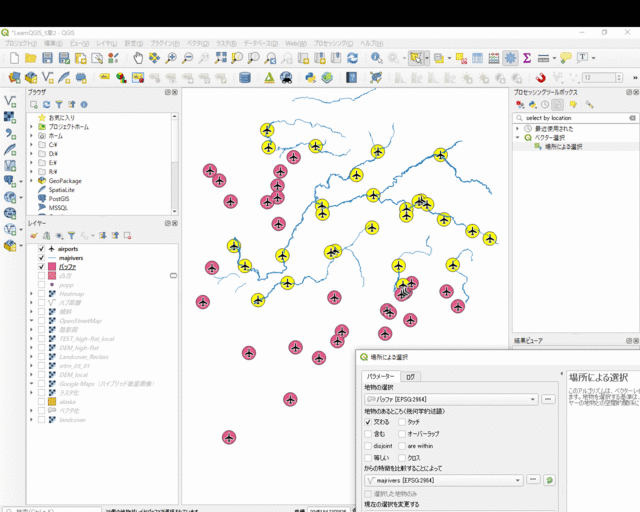Viewport: 640px width, 512px height.
Task: Open the ベクタ menu
Action: point(198,43)
